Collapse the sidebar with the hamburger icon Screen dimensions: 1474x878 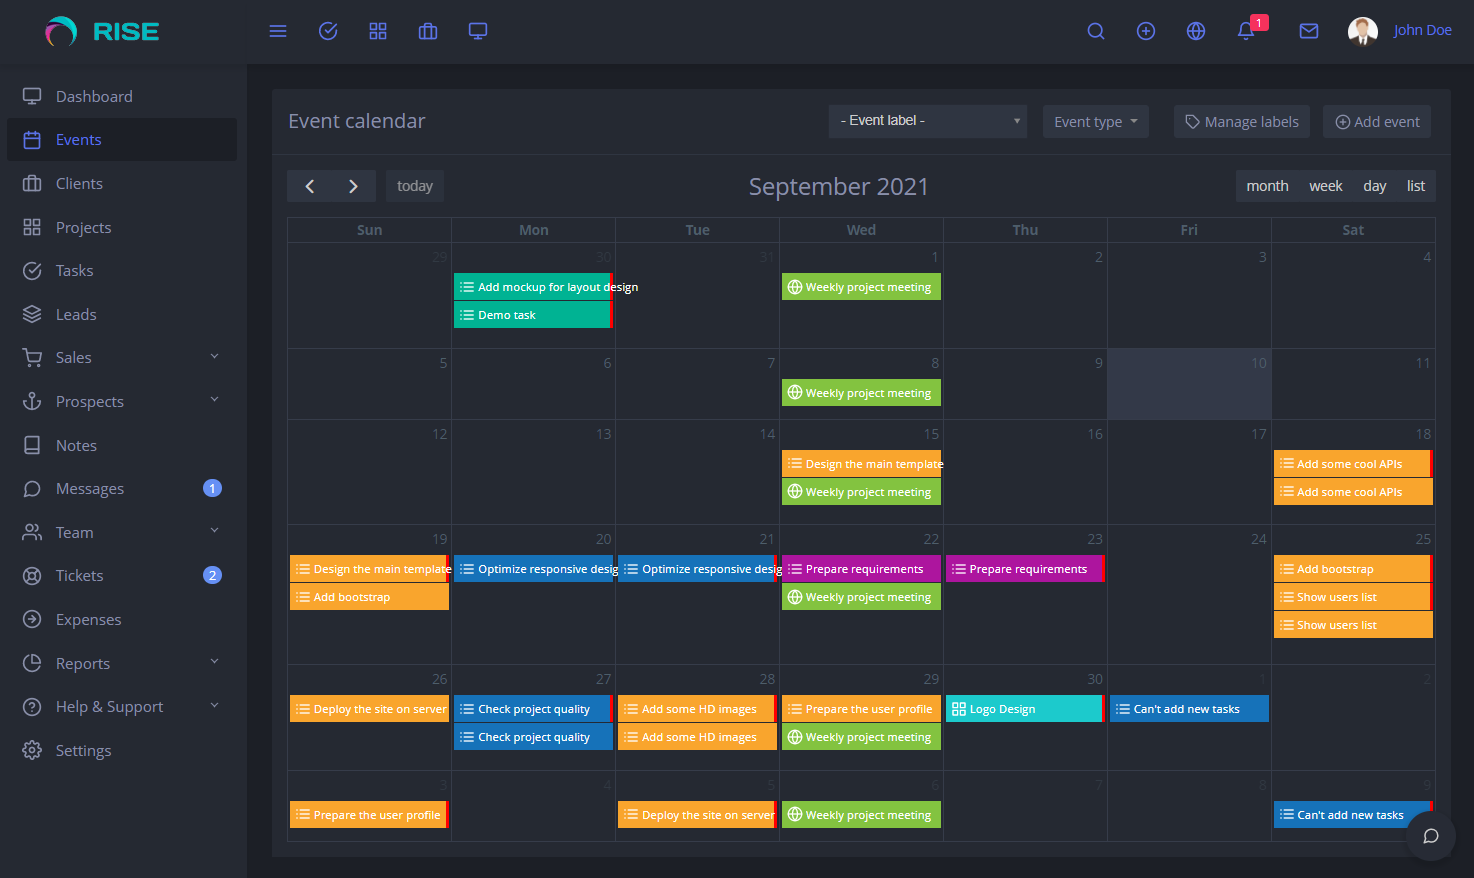[278, 31]
